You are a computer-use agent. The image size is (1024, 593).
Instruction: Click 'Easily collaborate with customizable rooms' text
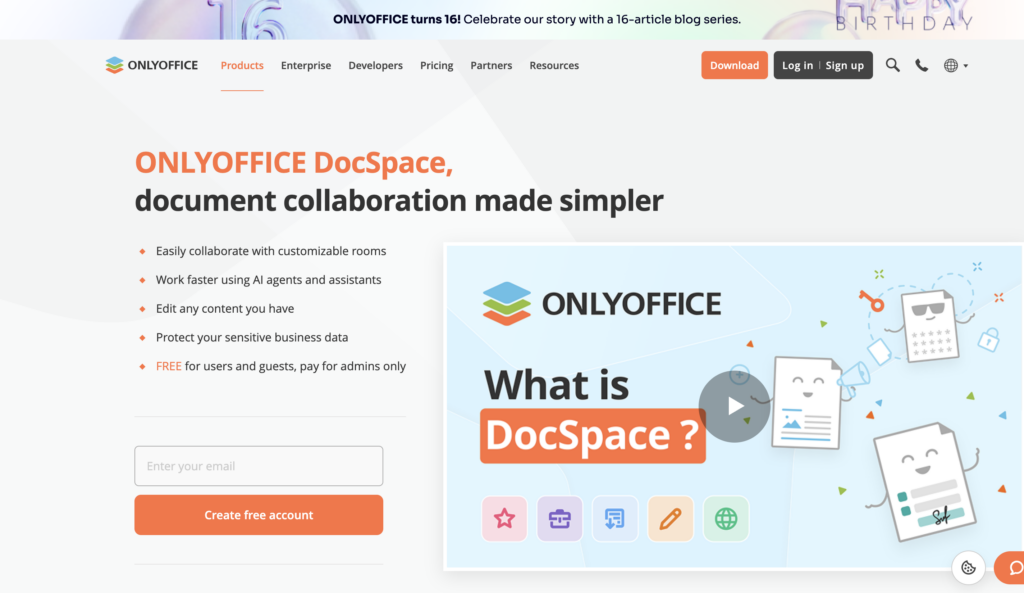click(271, 251)
